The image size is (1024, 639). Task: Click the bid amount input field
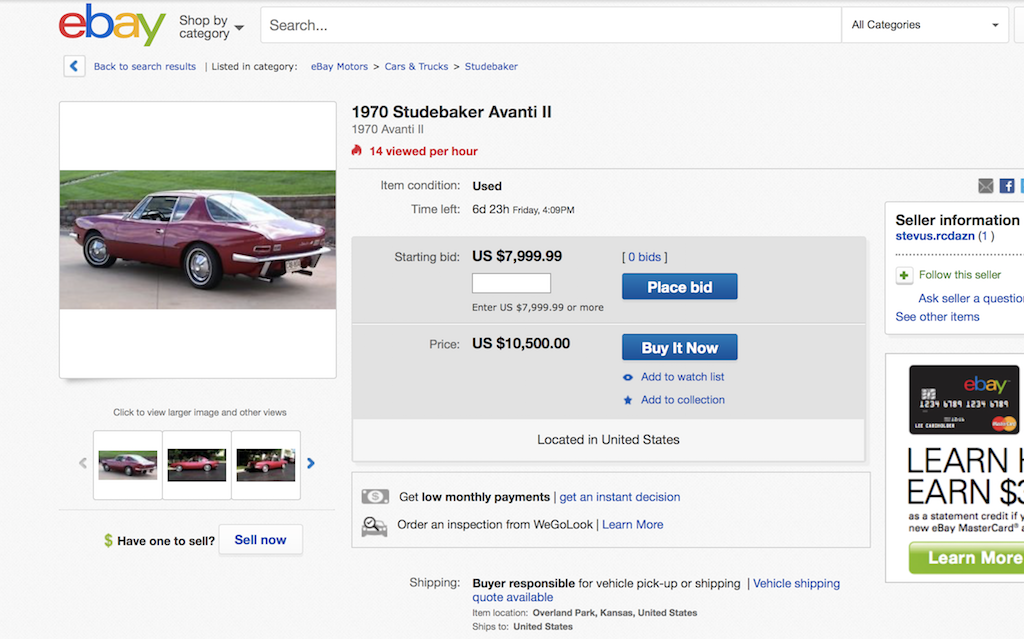pyautogui.click(x=511, y=283)
